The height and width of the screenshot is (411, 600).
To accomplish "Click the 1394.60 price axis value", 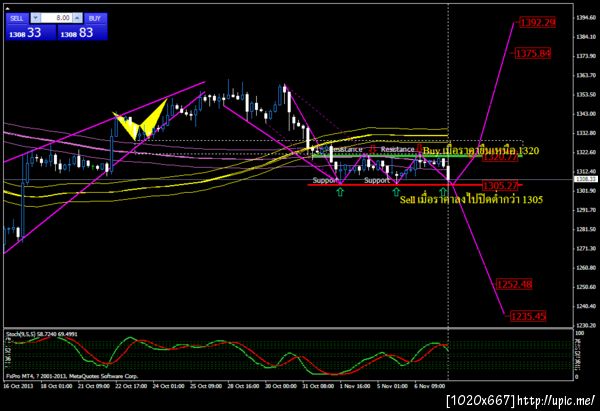I will click(x=586, y=18).
